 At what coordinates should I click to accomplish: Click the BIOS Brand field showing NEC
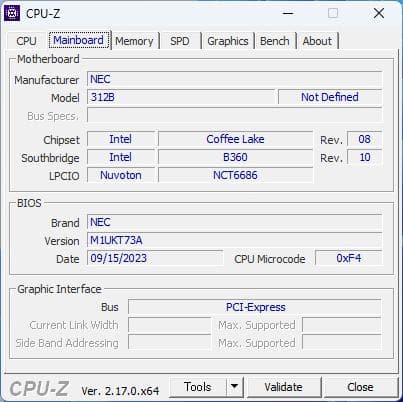coord(234,222)
